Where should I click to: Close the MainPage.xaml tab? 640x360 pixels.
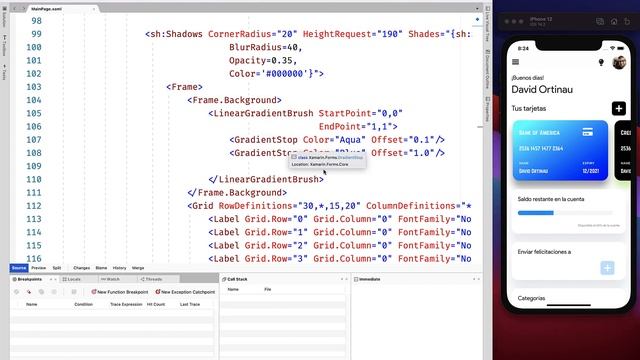point(94,9)
